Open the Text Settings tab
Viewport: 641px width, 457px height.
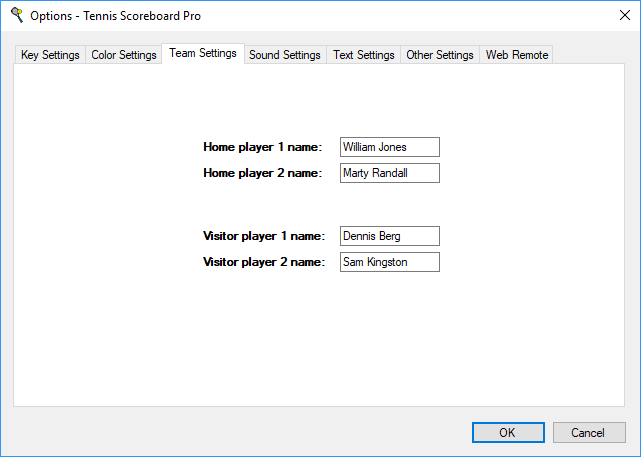click(364, 55)
